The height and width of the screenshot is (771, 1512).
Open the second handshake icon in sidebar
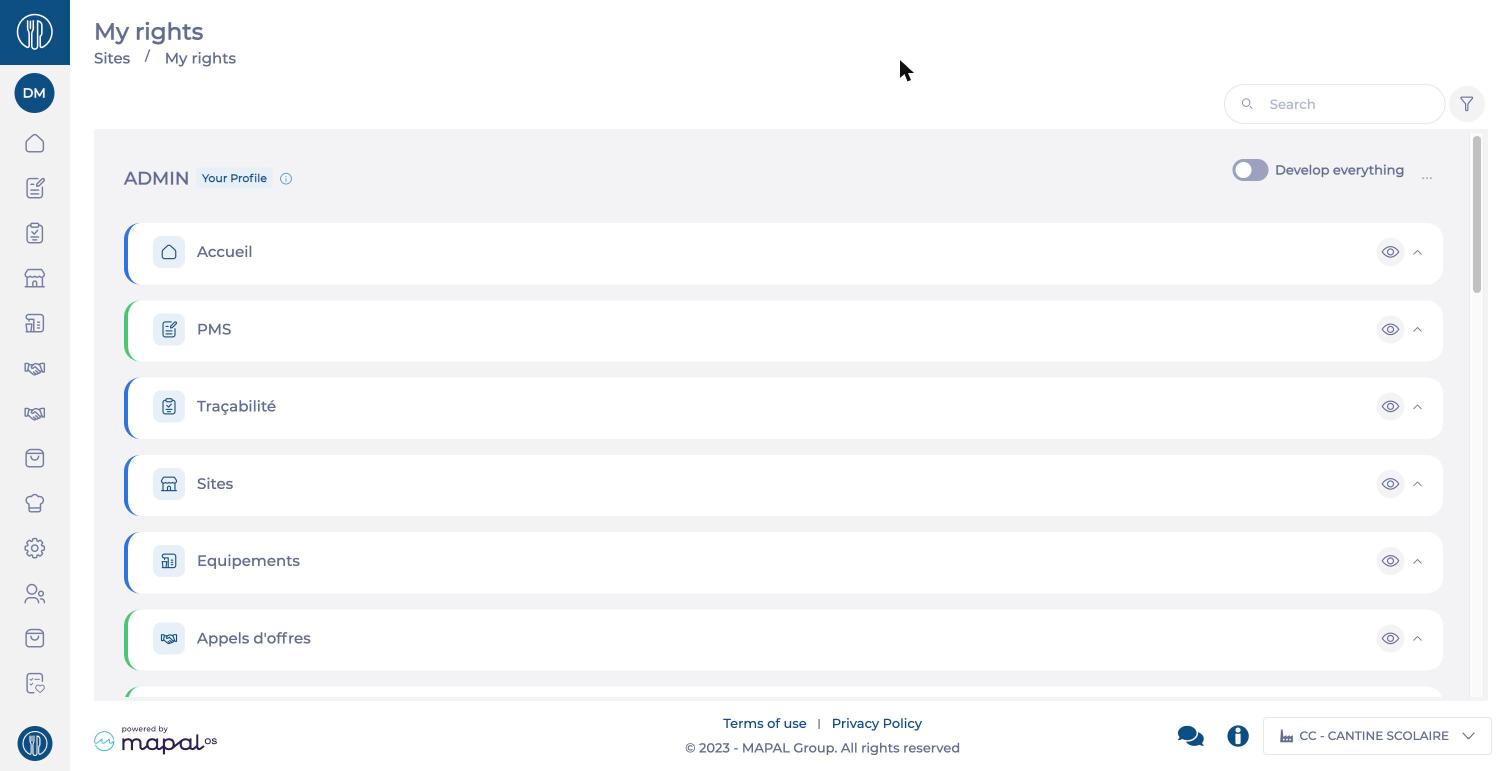click(x=34, y=413)
